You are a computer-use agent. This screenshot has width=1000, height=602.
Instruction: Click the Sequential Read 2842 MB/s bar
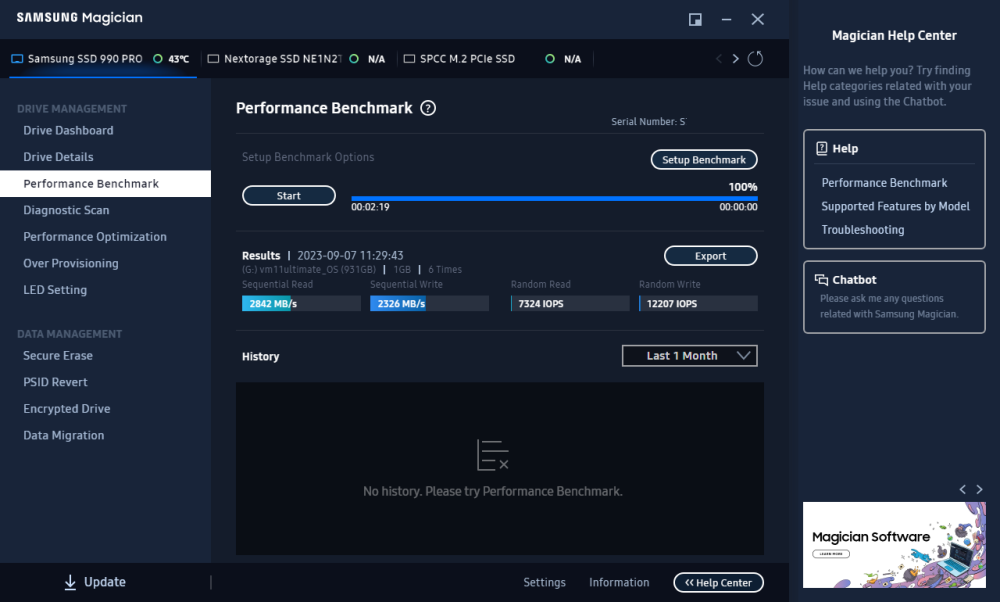pos(301,304)
